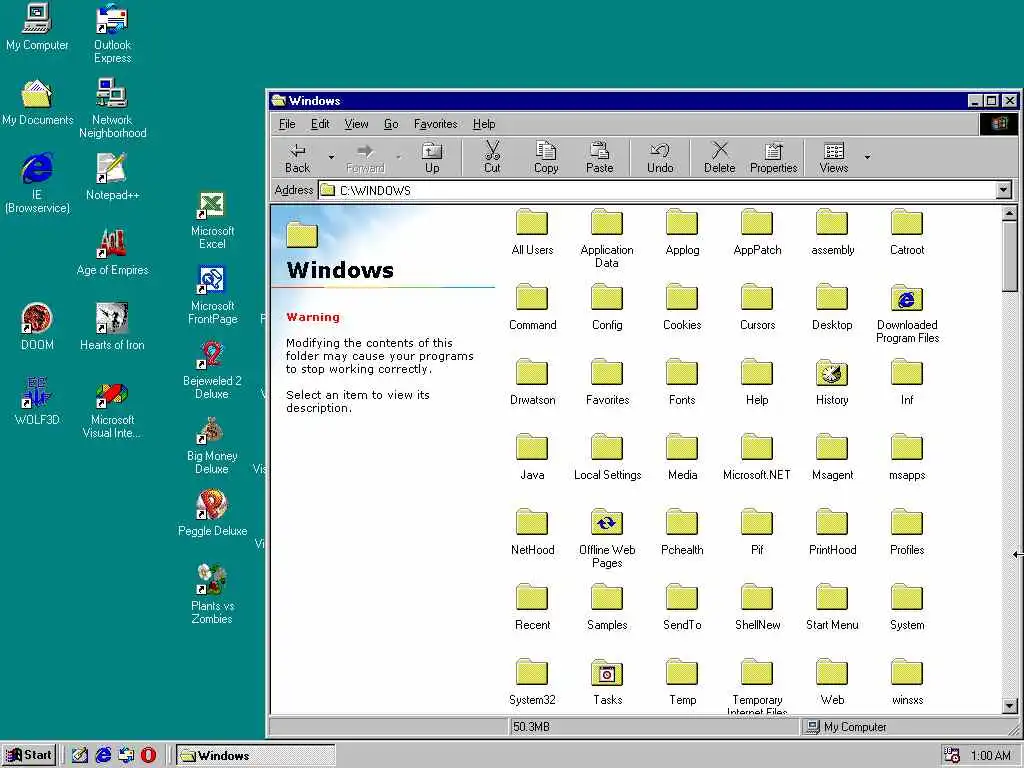
Task: Click the Paste clipboard icon
Action: (x=600, y=151)
